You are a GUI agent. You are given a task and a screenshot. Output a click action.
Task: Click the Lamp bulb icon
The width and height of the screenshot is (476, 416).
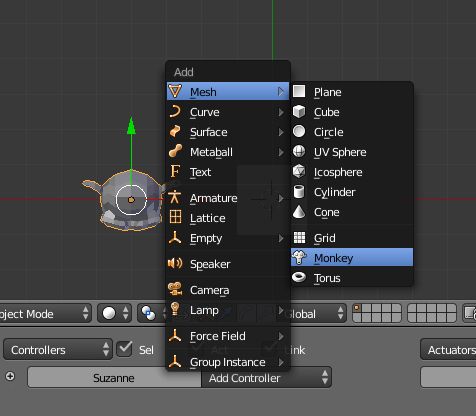175,309
